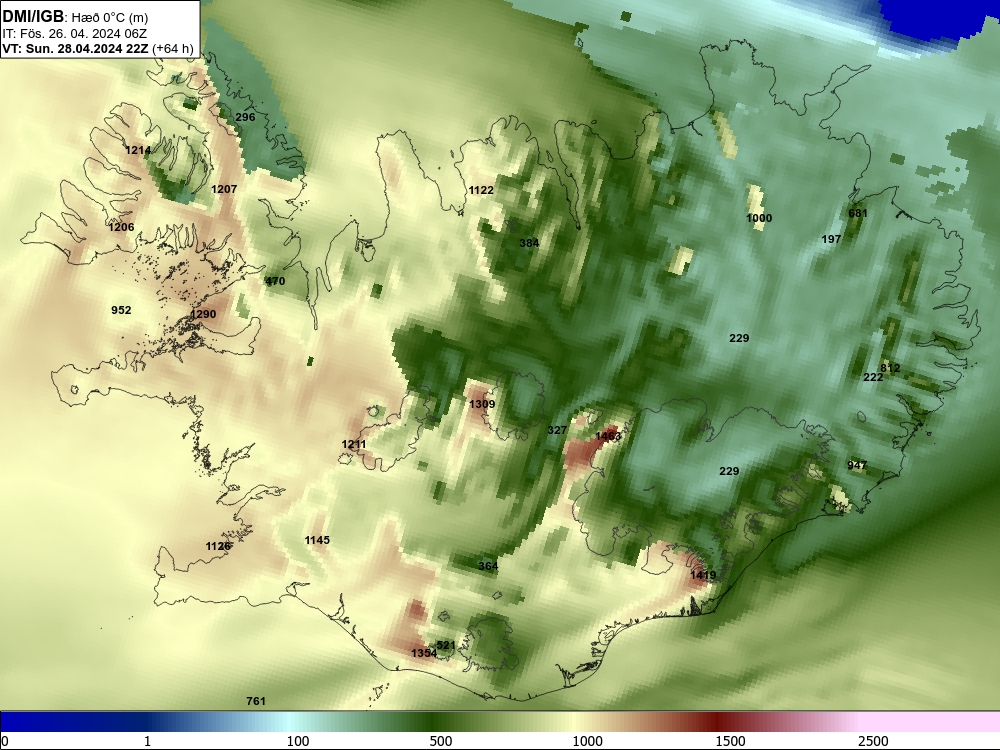The image size is (1000, 750).
Task: Click the DMI/IGB Hæð 0°C title text
Action: (75, 17)
